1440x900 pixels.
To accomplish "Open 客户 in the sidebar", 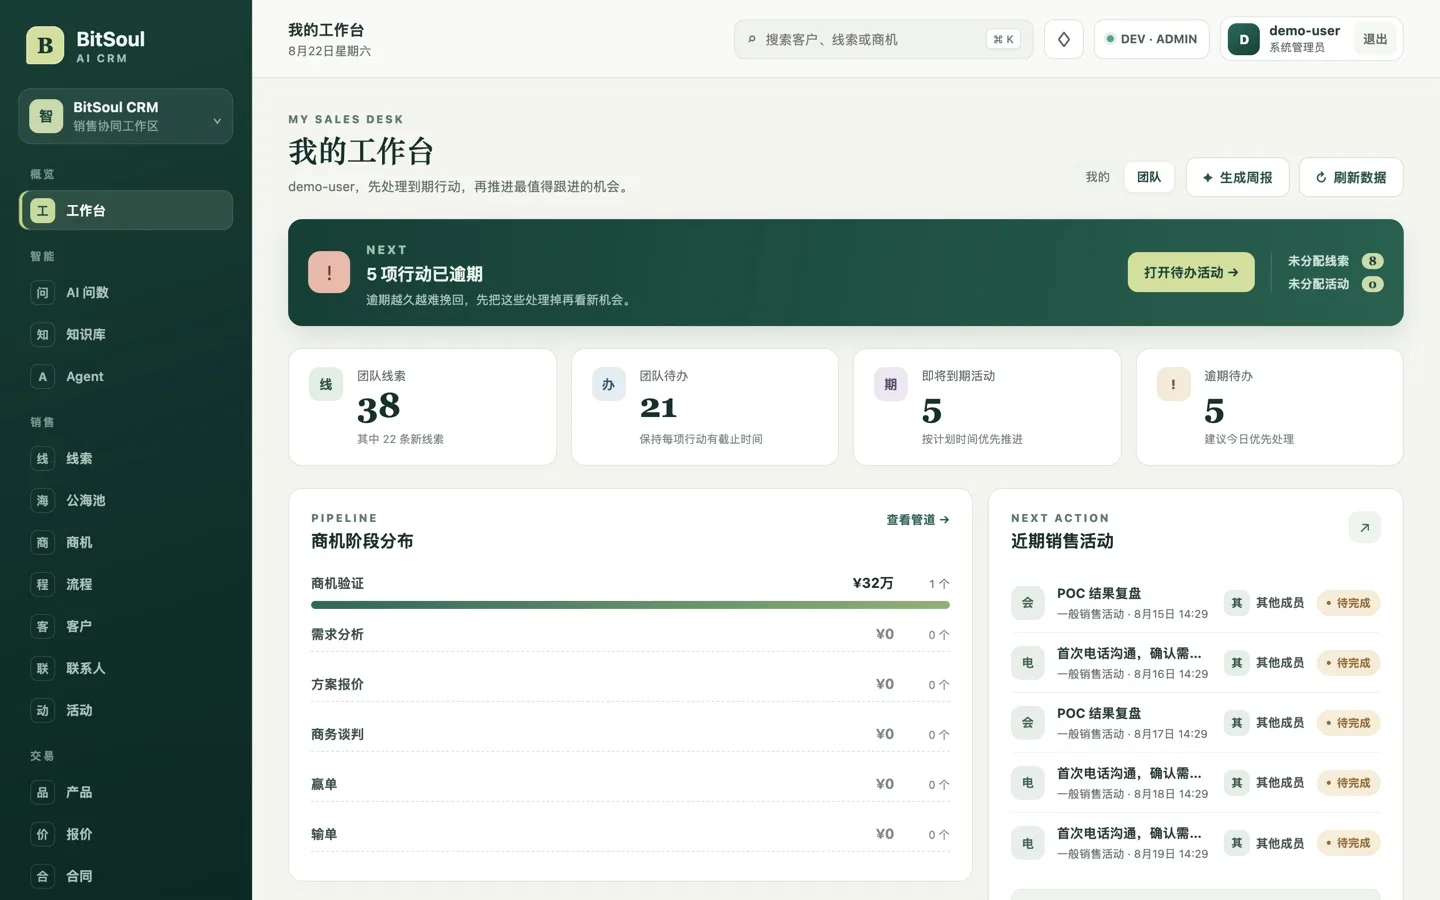I will pos(126,627).
